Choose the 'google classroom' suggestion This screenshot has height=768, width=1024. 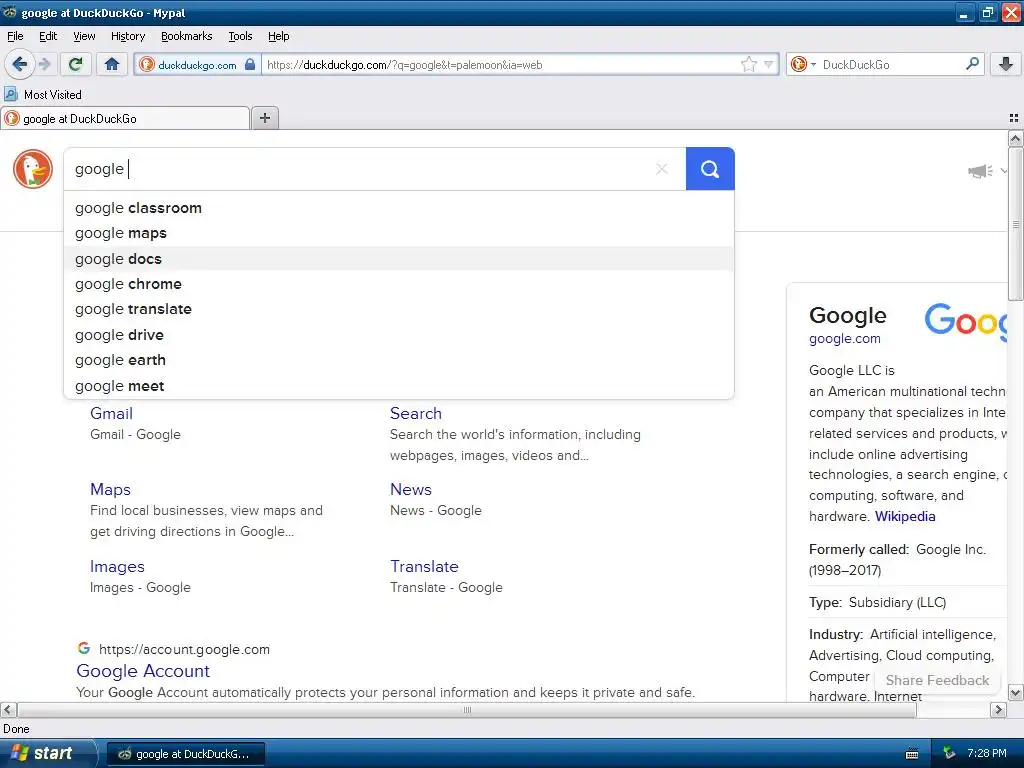click(398, 208)
